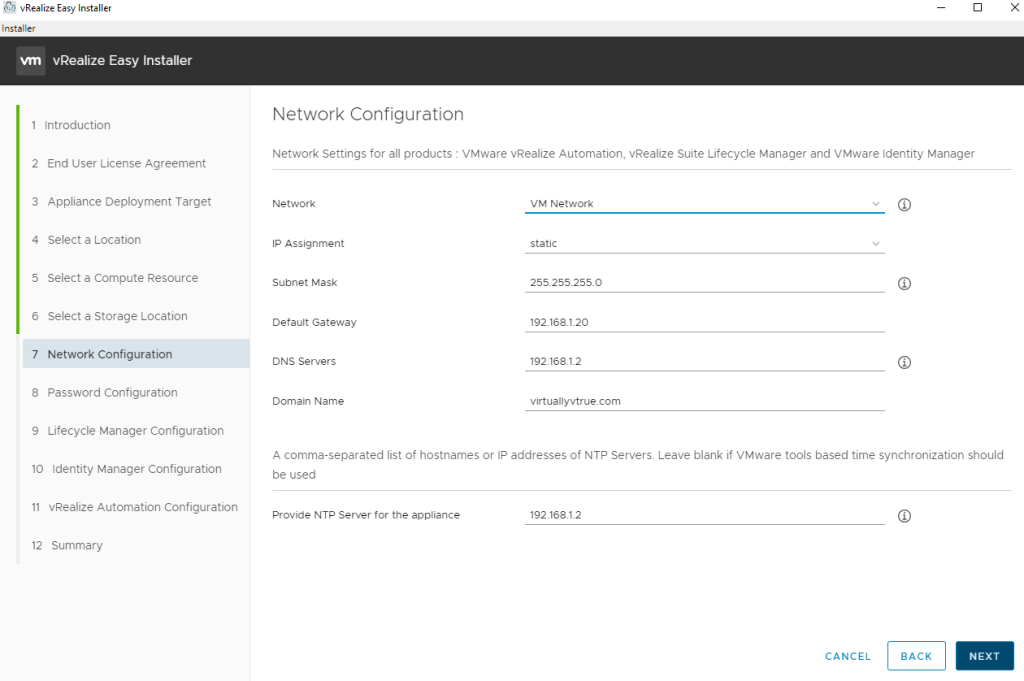Select the Password Configuration step
The width and height of the screenshot is (1024, 681).
[x=112, y=392]
